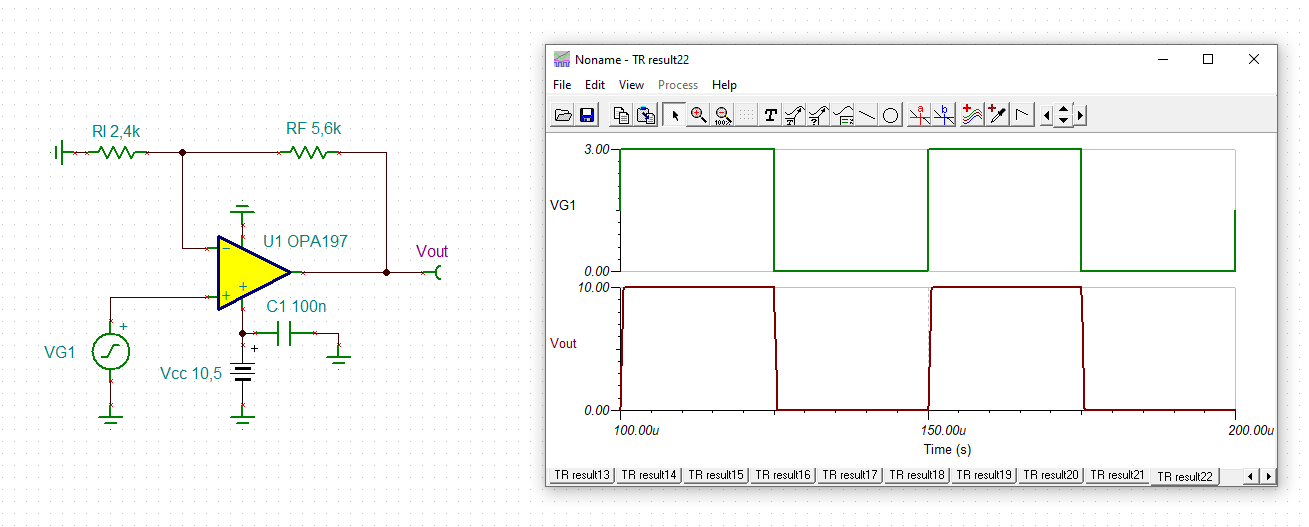
Task: Switch to TR result17 tab
Action: 850,475
